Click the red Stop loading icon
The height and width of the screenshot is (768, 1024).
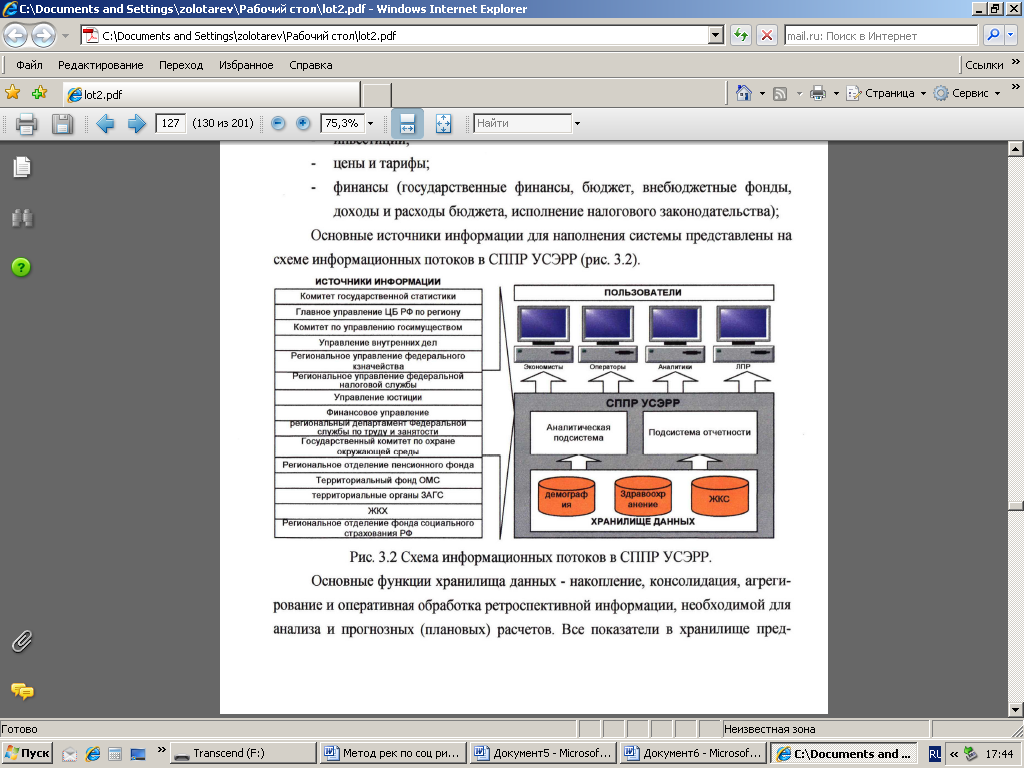(767, 35)
